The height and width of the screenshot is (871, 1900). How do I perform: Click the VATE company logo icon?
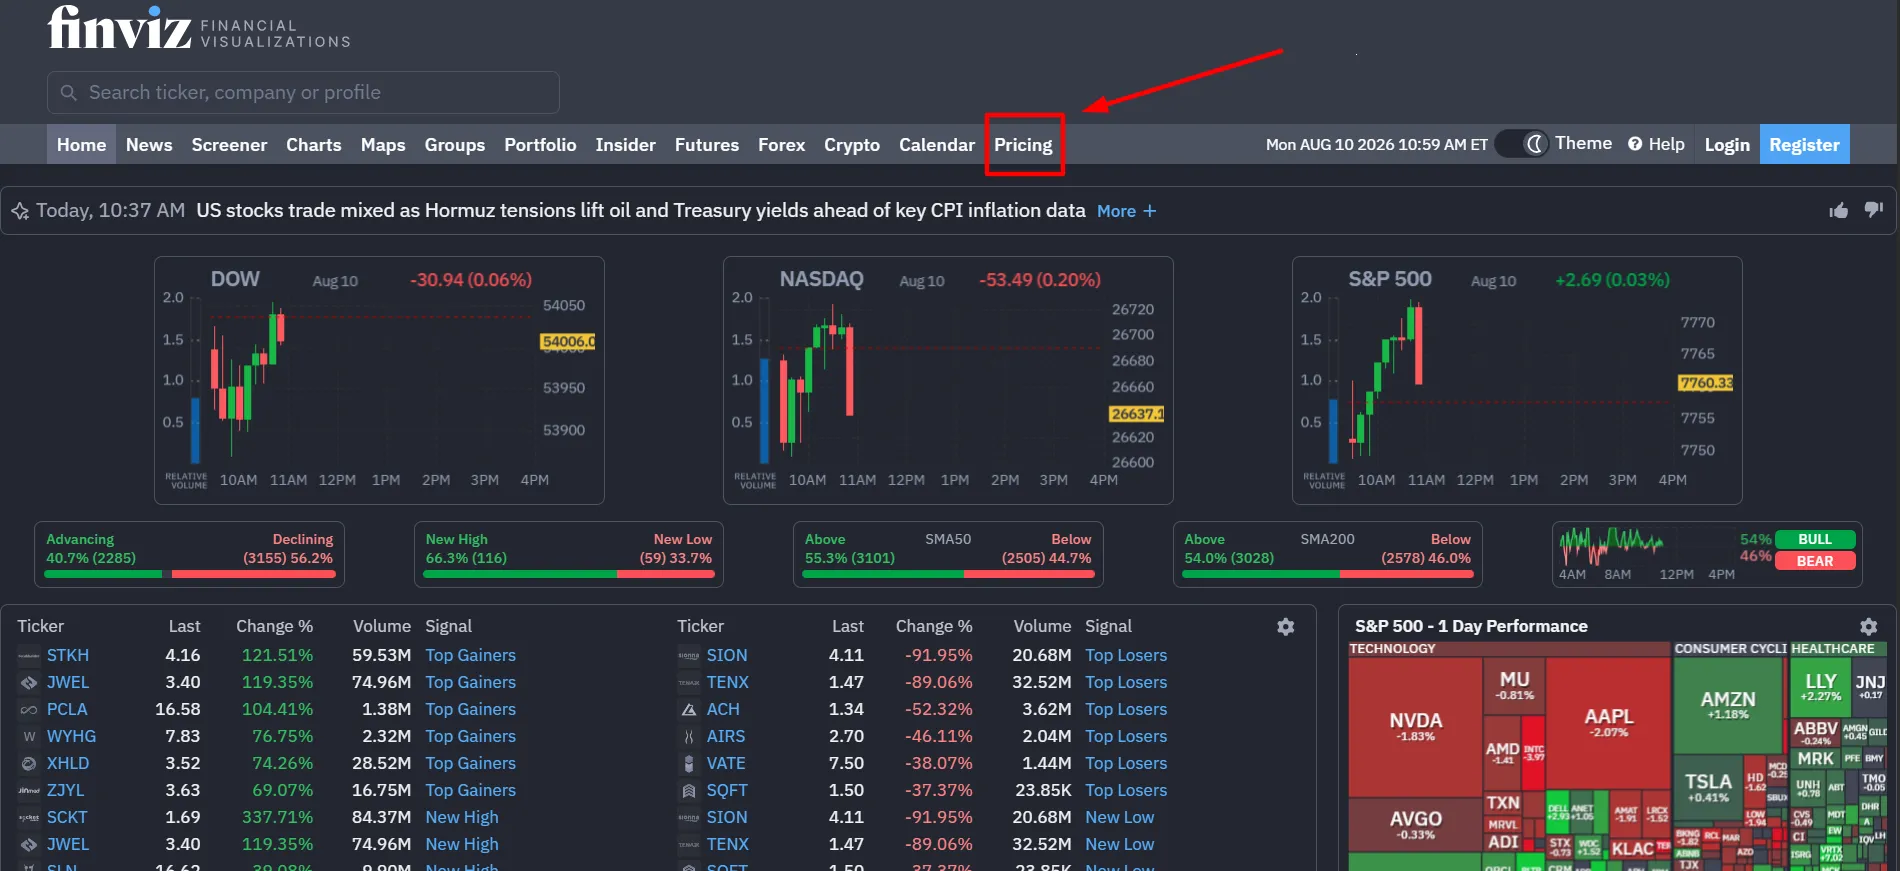click(x=689, y=764)
